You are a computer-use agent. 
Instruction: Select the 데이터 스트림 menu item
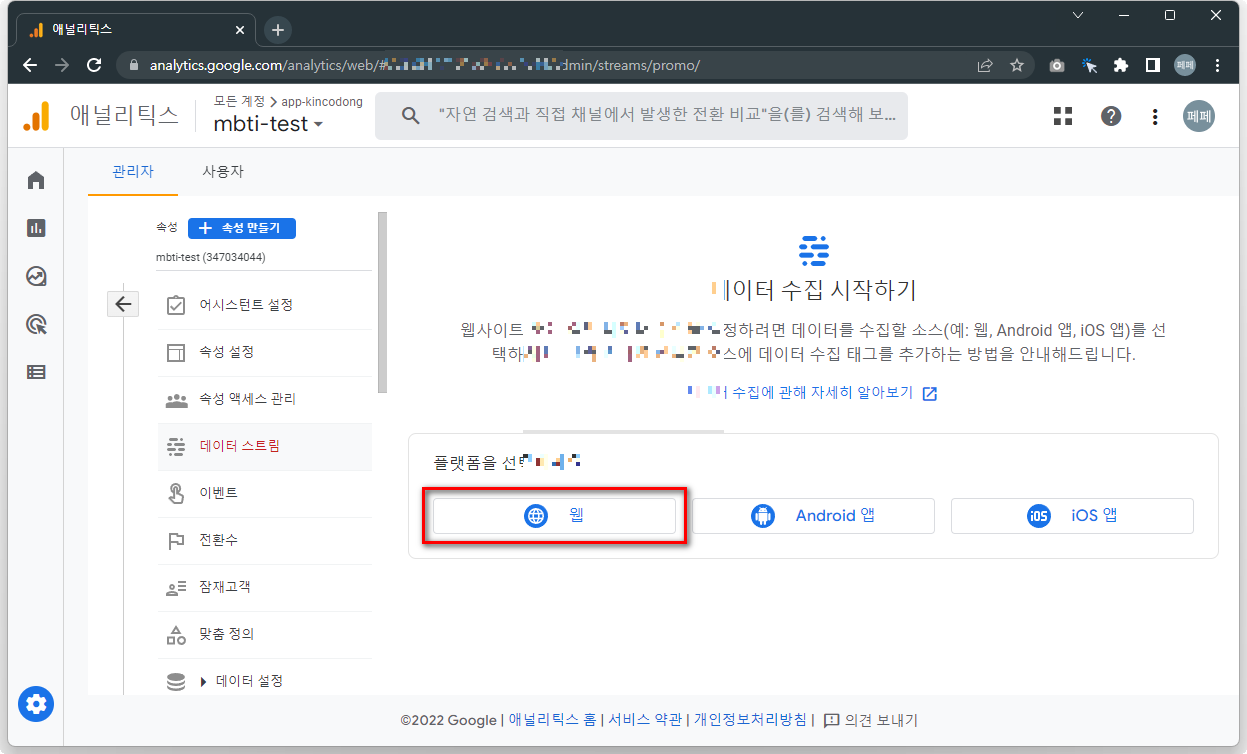pyautogui.click(x=240, y=447)
